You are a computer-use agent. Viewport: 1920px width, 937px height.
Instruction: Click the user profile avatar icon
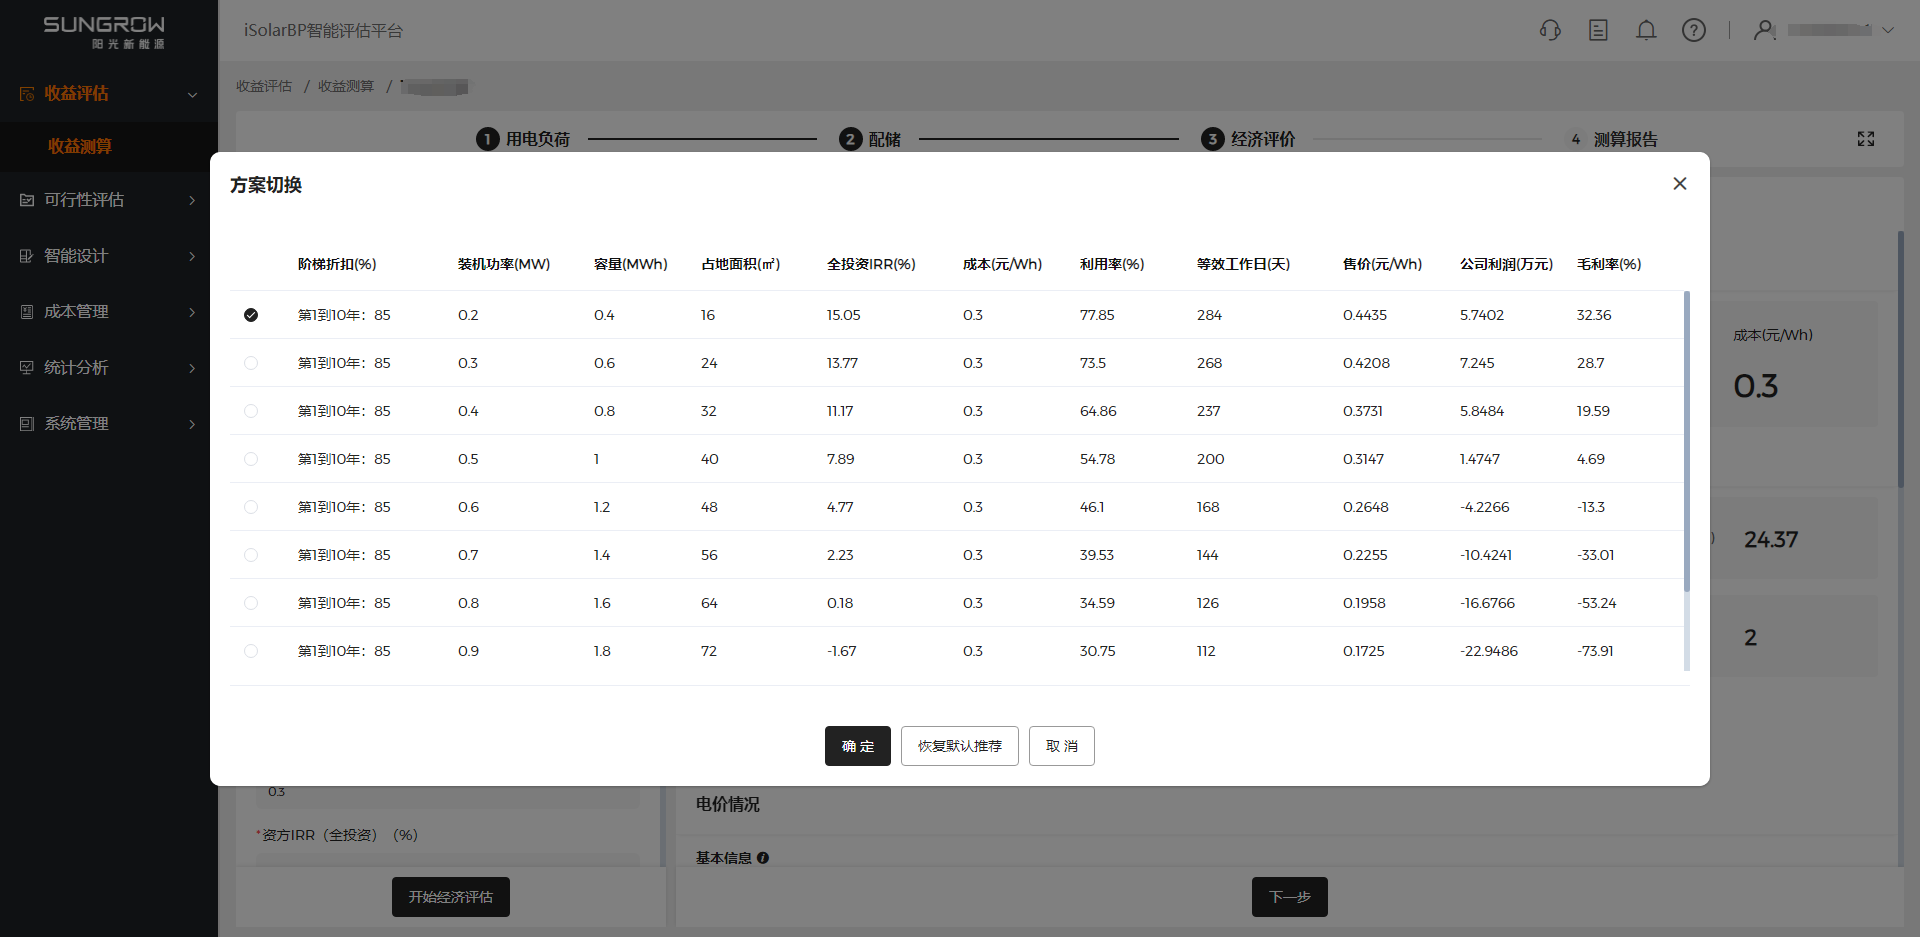click(1764, 30)
